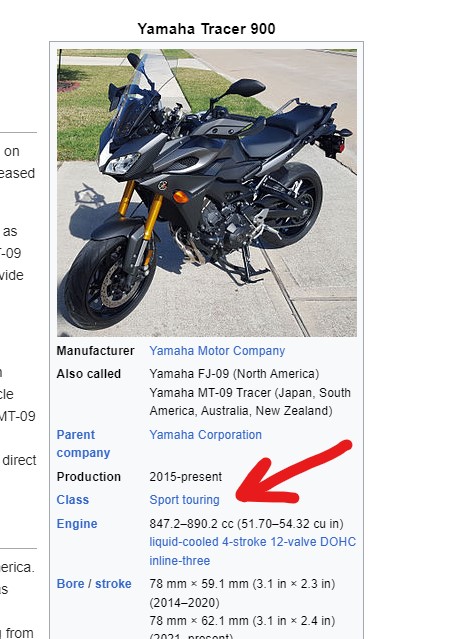The height and width of the screenshot is (639, 456).
Task: Select the Manufacturer row label
Action: (95, 351)
